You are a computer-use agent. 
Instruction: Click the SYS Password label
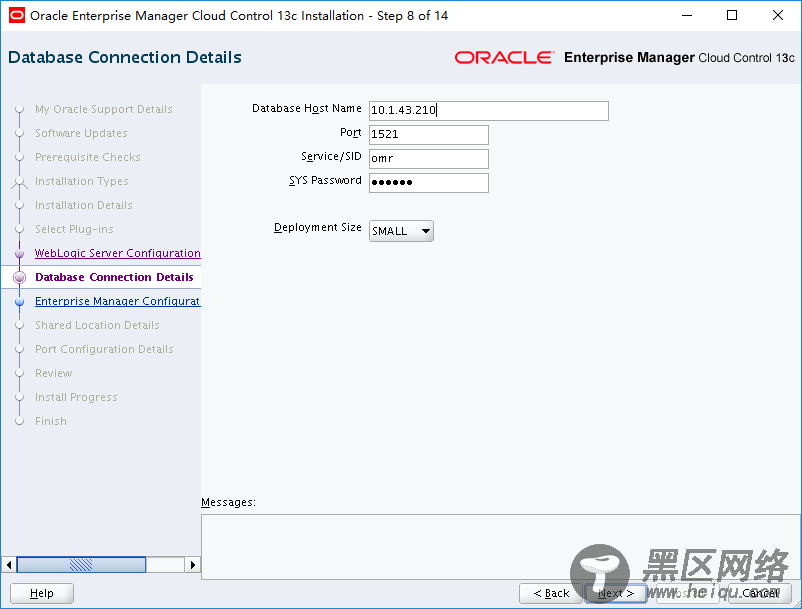coord(325,181)
